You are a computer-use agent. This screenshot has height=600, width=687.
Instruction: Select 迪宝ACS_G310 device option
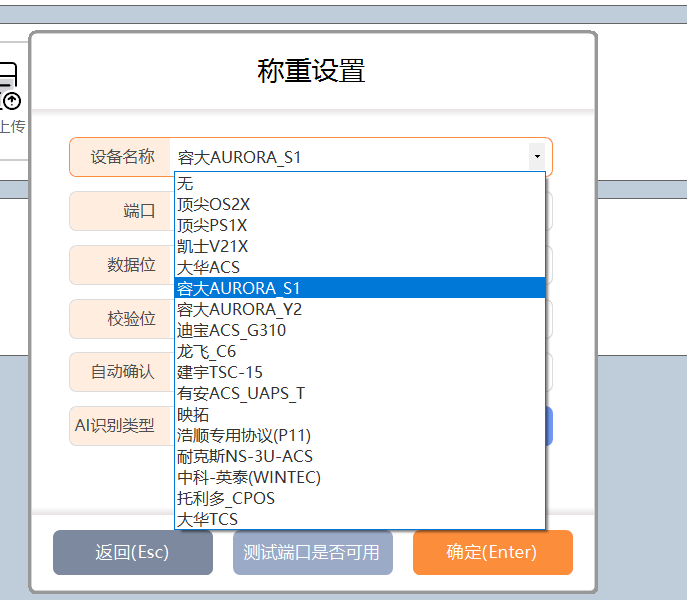(x=360, y=330)
